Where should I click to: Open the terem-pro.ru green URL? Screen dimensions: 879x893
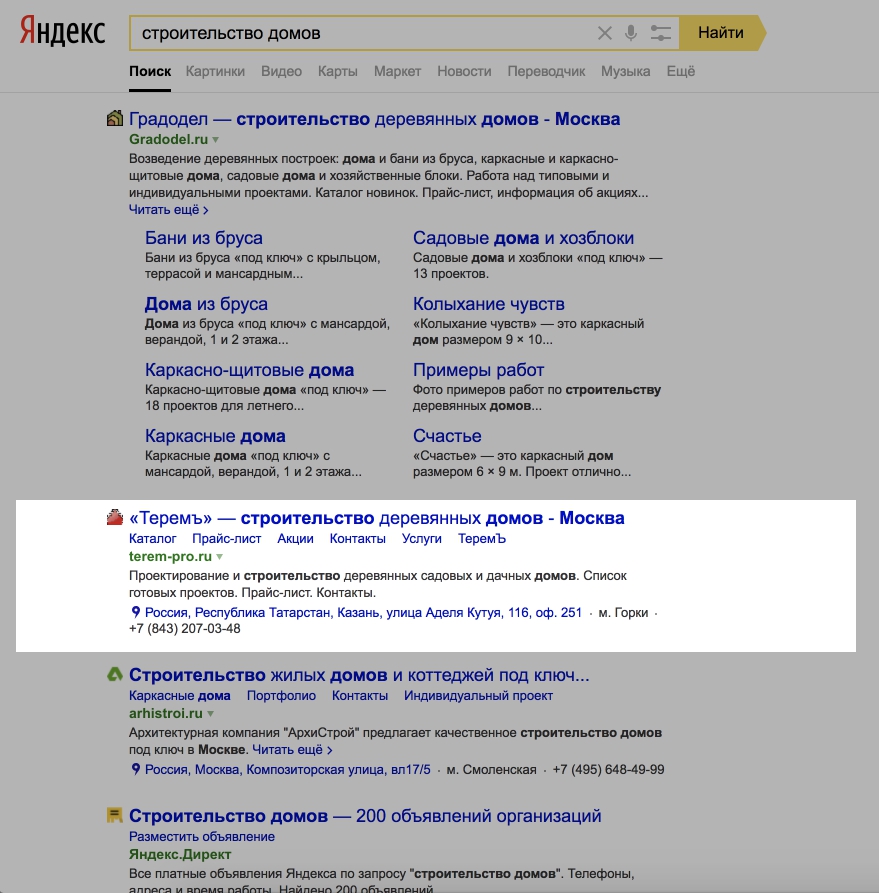pos(170,556)
